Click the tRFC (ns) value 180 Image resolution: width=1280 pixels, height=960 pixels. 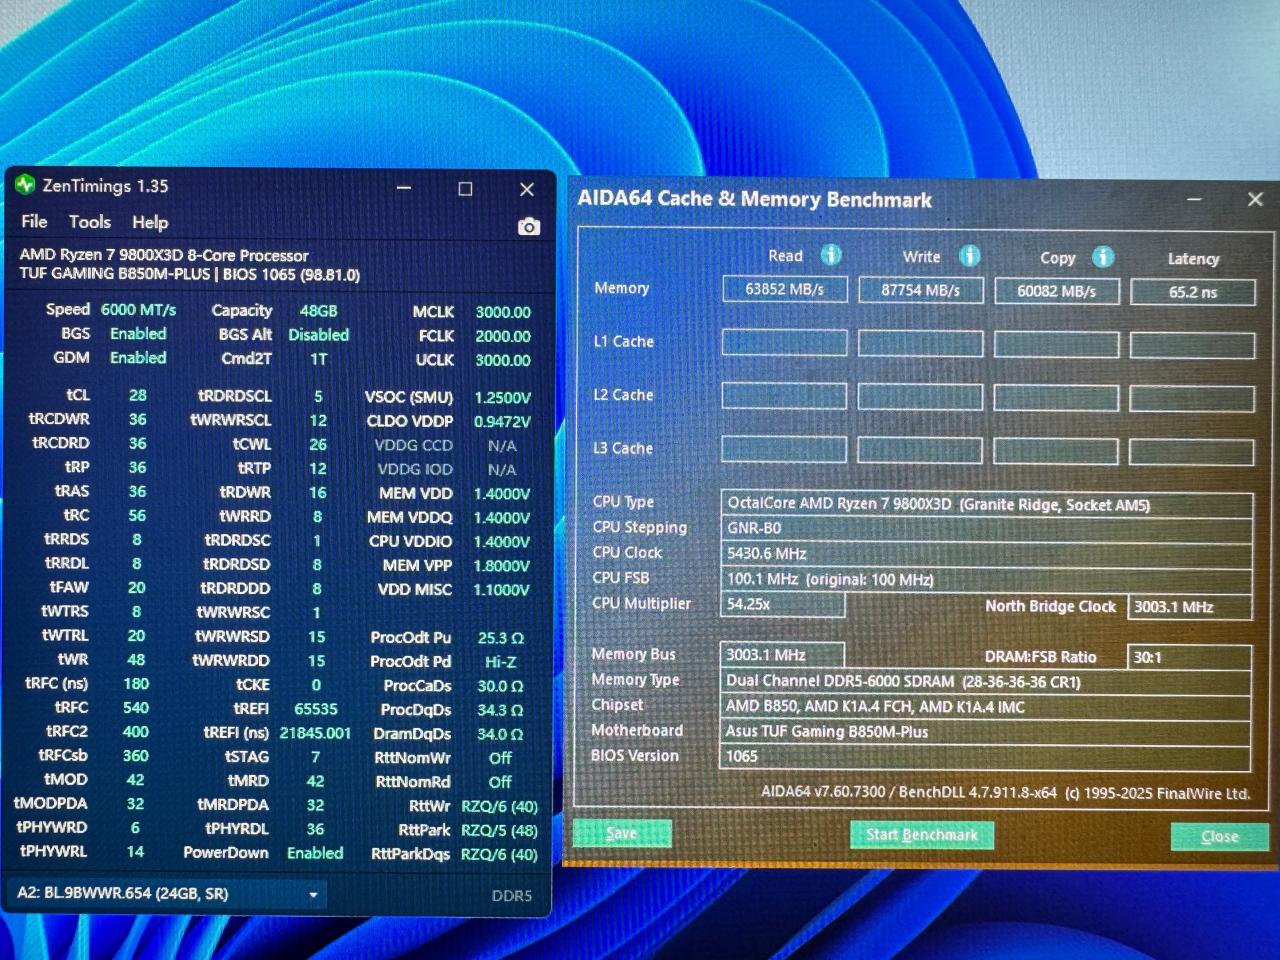coord(136,684)
